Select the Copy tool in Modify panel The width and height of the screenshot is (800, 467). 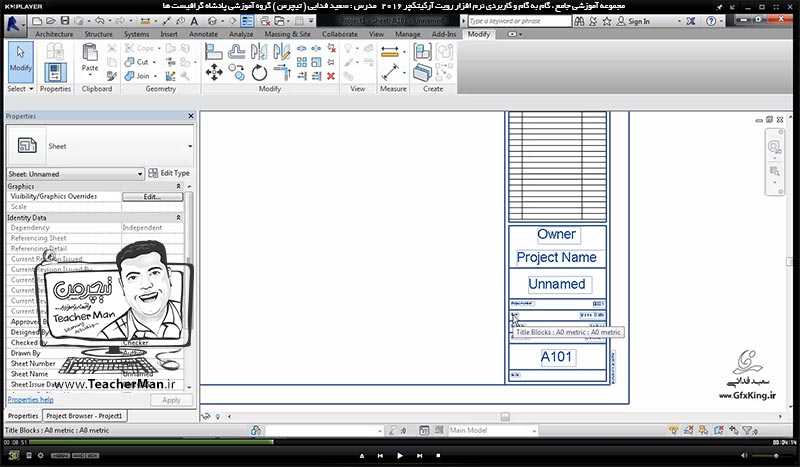point(236,72)
